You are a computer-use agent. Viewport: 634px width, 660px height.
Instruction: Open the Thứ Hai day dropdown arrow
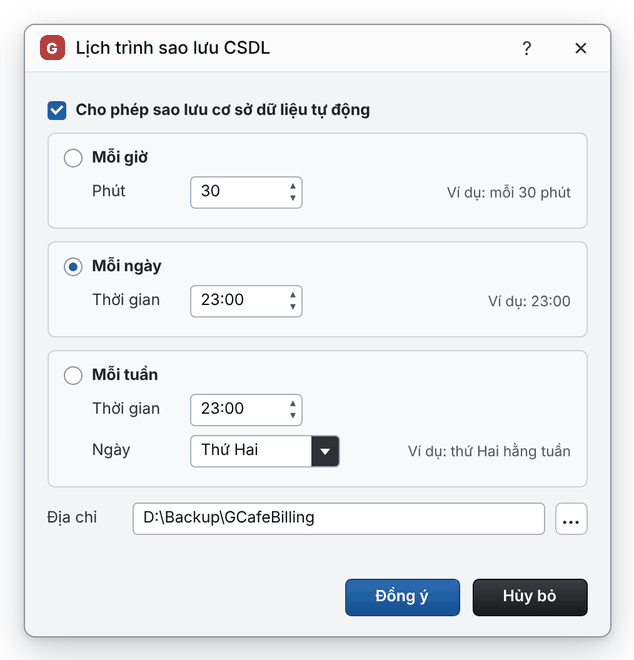click(325, 451)
